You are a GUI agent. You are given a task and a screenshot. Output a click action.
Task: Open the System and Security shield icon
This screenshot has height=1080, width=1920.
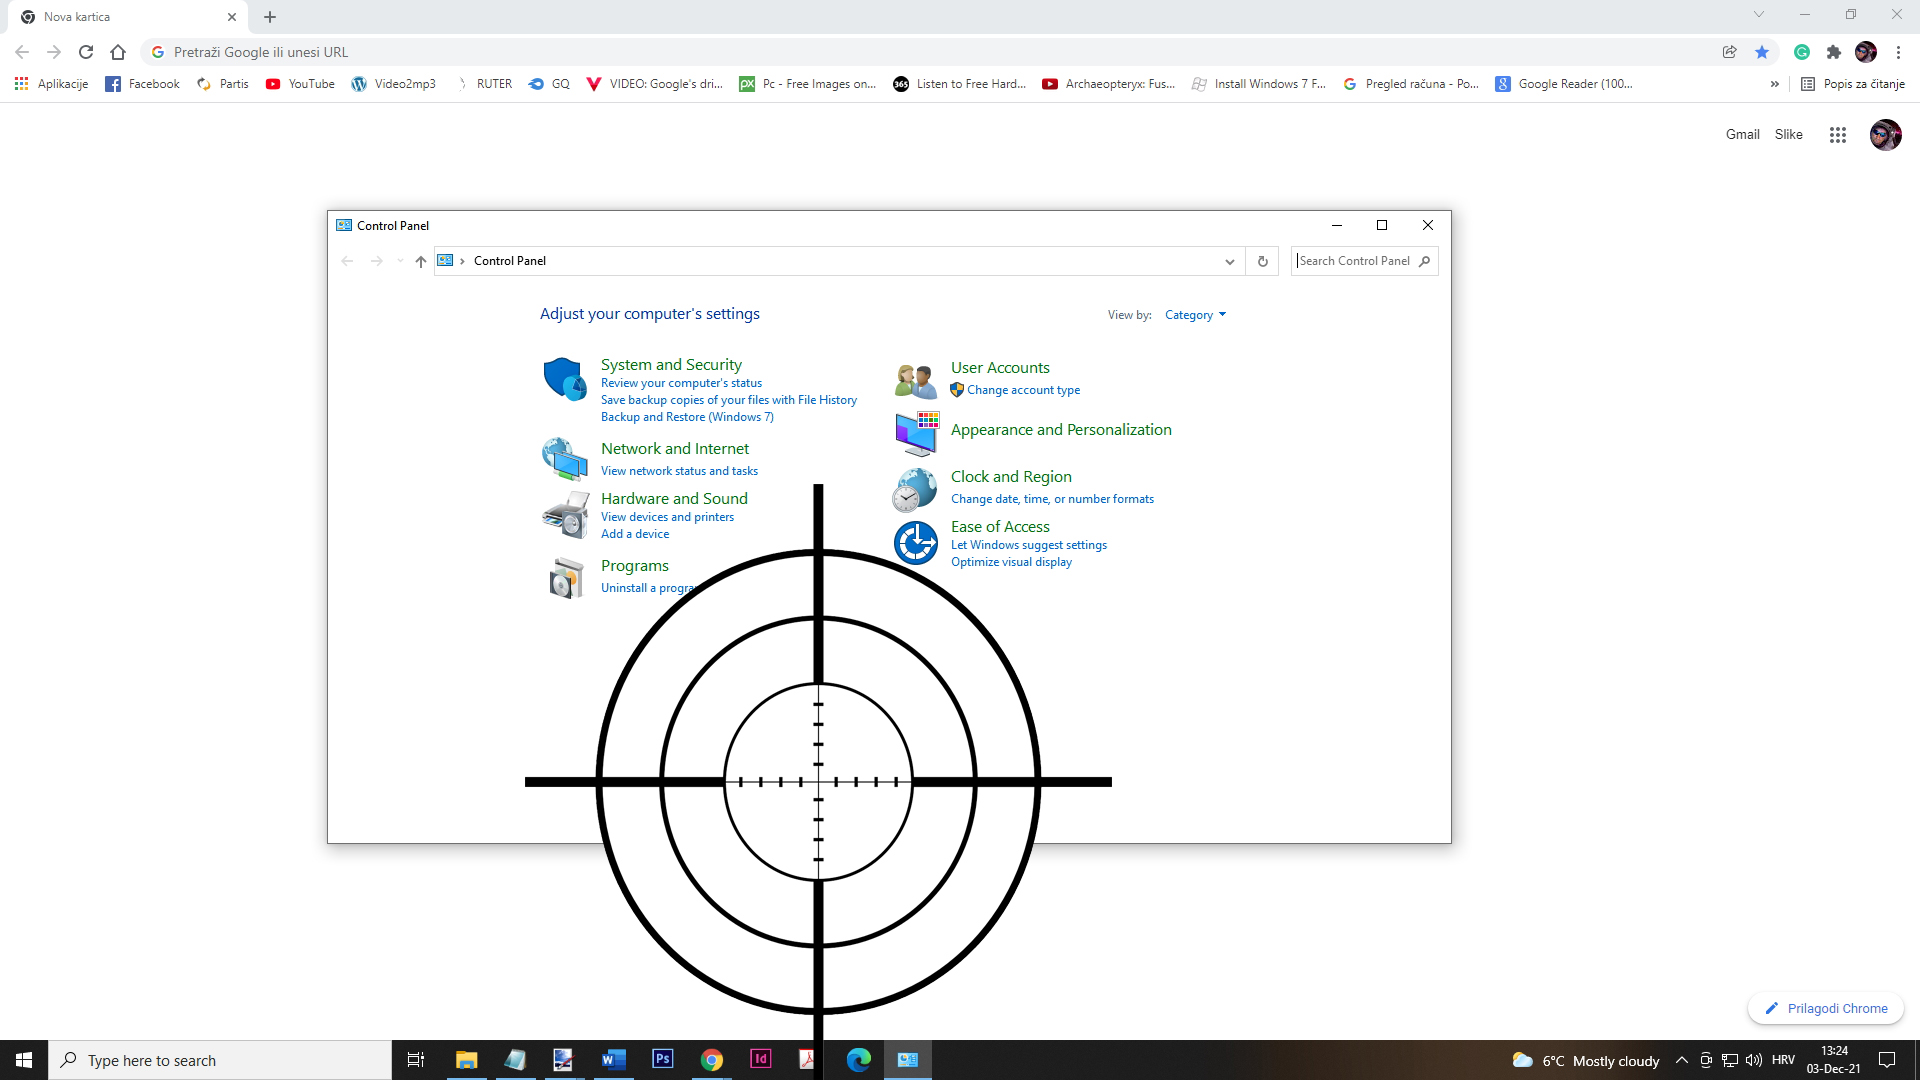coord(565,379)
